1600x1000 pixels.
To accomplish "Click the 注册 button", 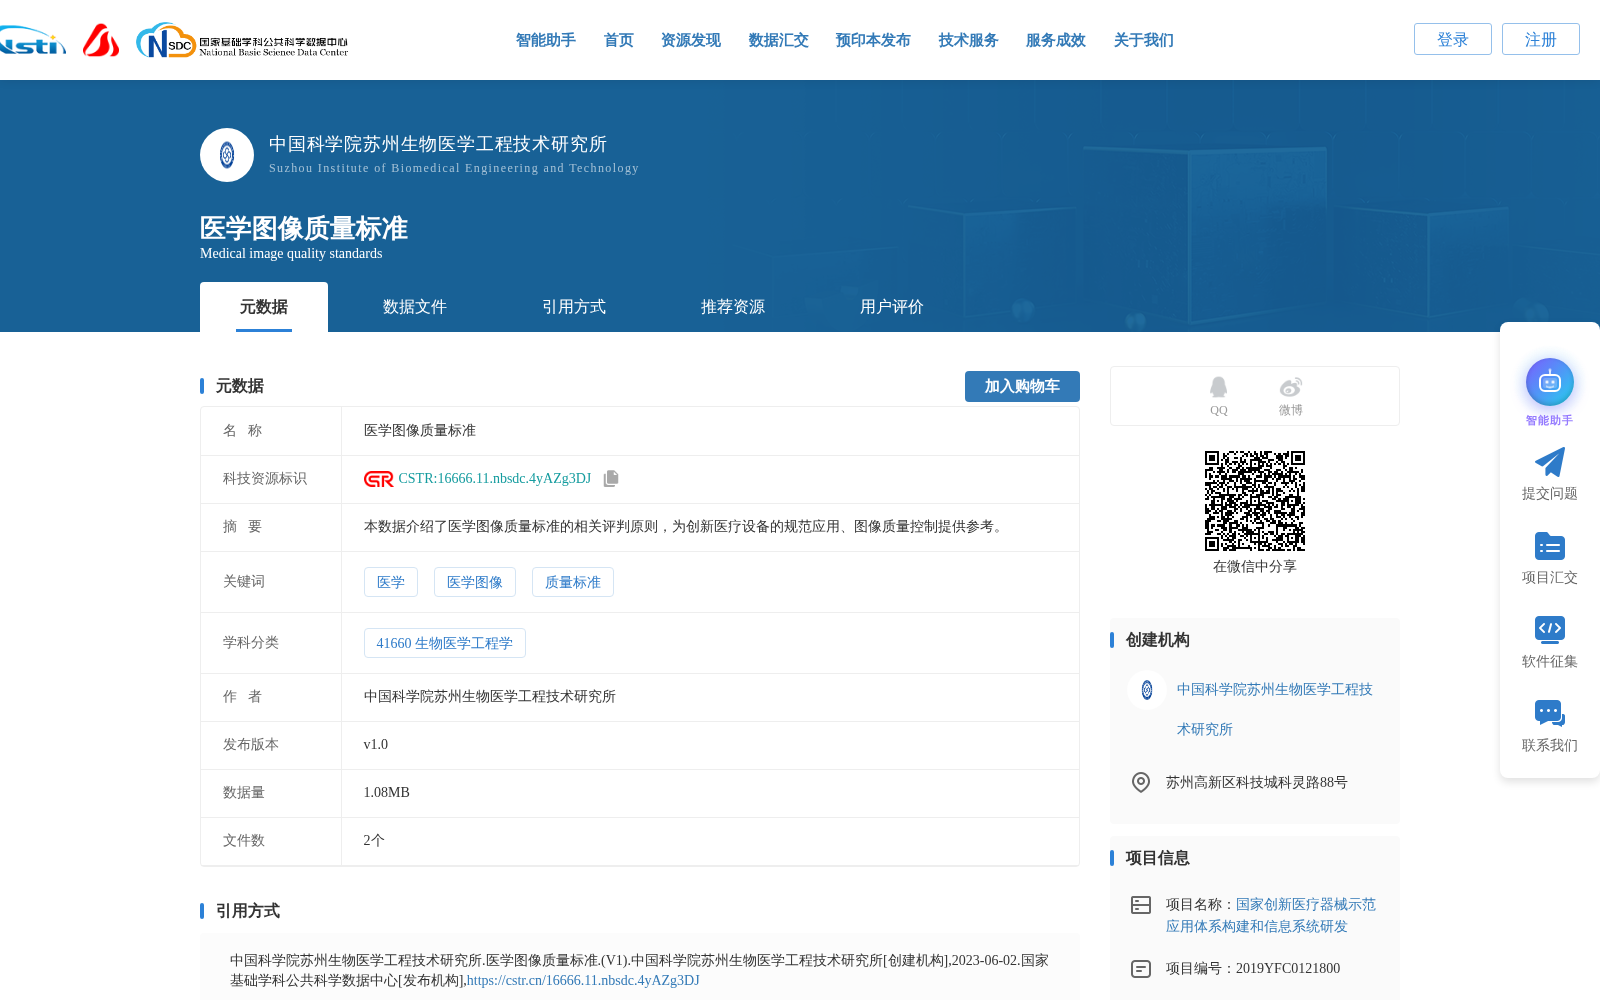I will (x=1541, y=39).
